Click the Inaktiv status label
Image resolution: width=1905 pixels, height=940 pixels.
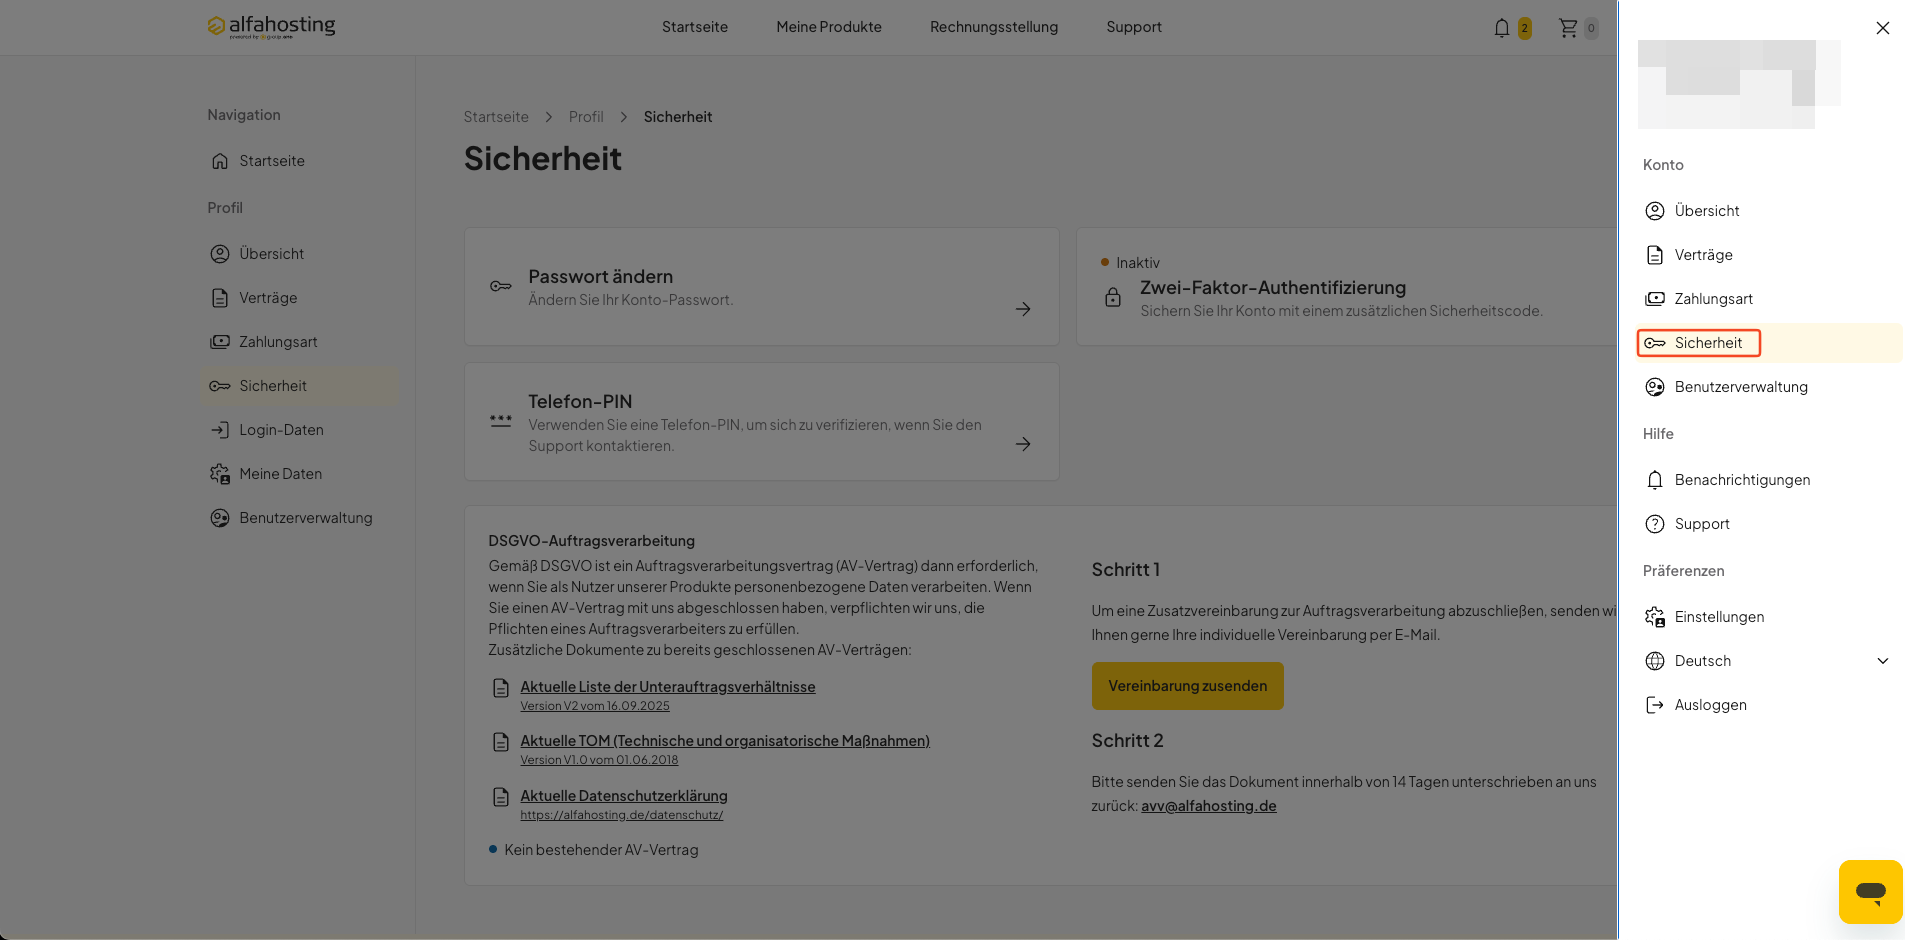click(1138, 263)
